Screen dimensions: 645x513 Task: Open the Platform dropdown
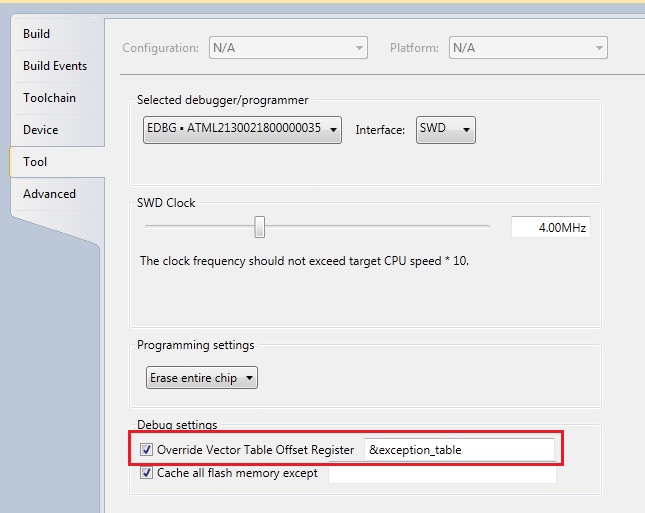[528, 48]
